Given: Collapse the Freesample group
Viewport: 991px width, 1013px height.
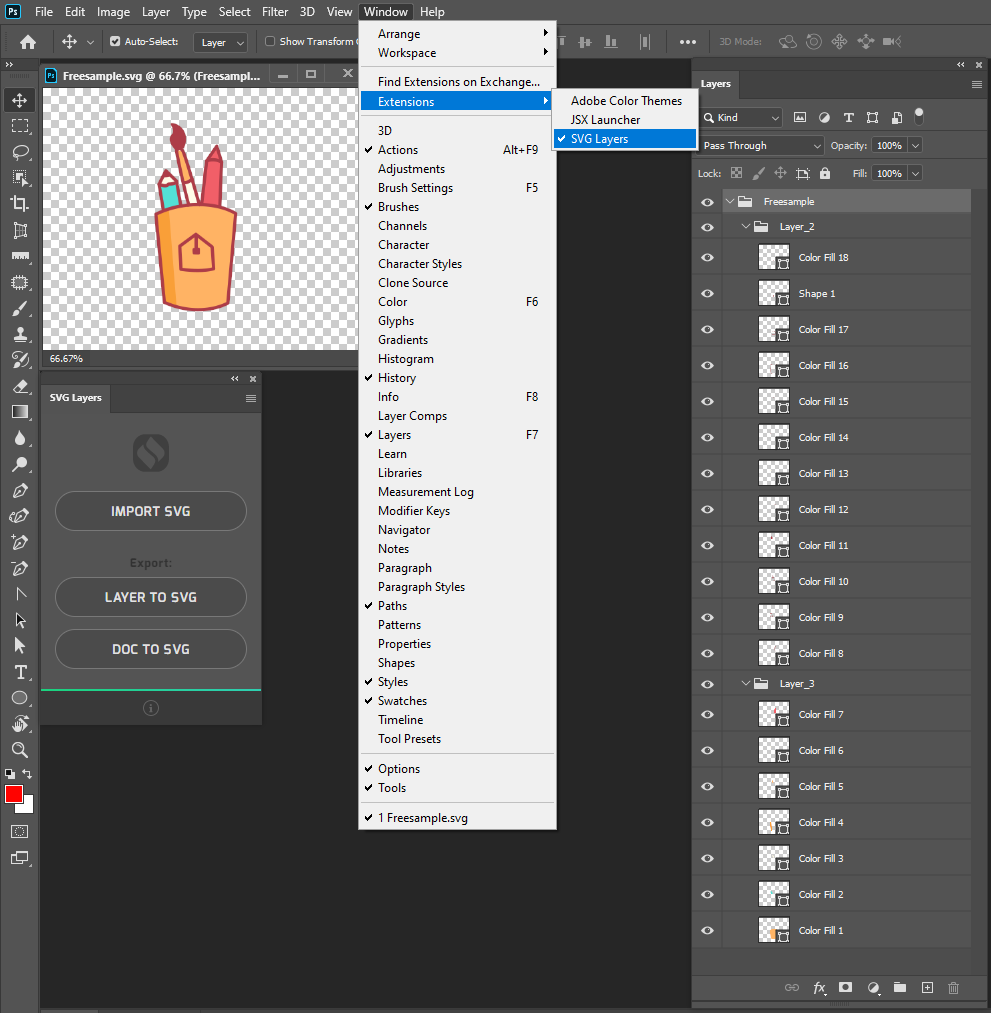Looking at the screenshot, I should click(729, 202).
